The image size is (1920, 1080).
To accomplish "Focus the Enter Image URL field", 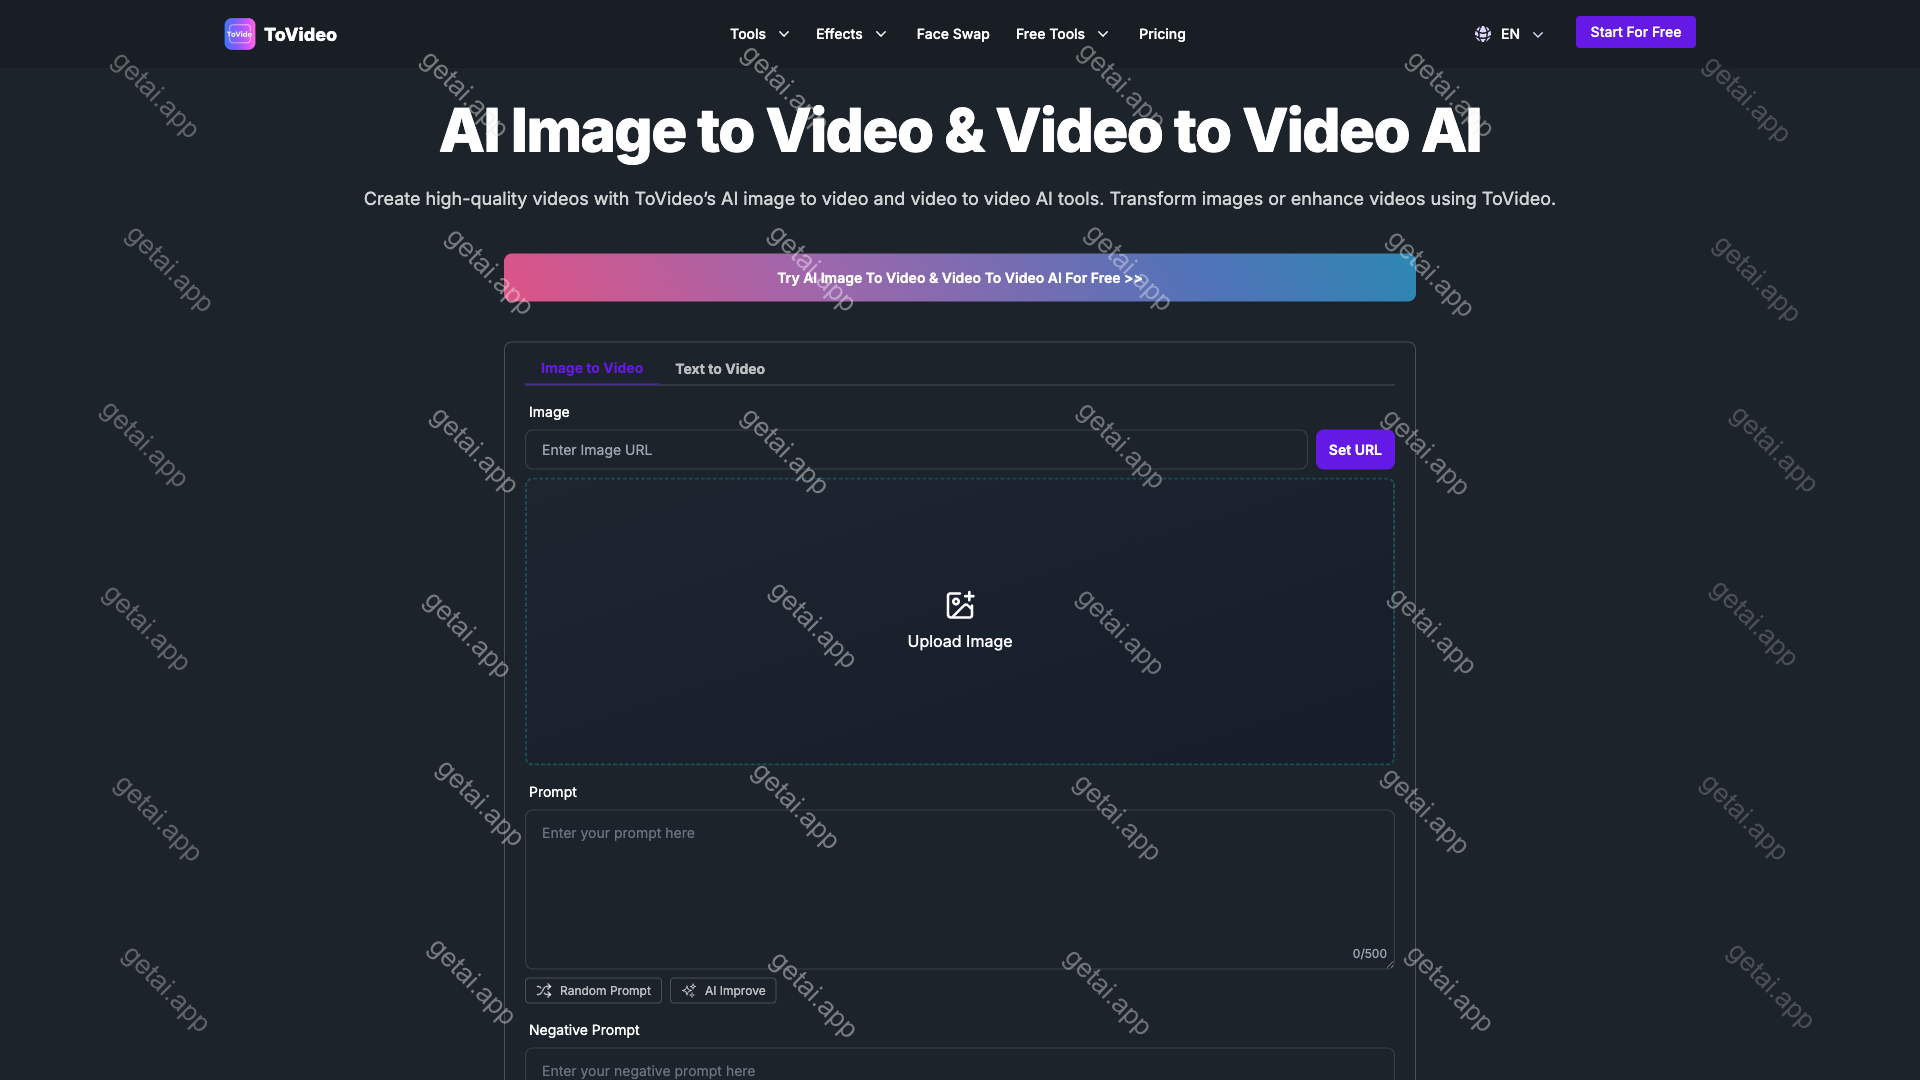I will click(x=916, y=450).
